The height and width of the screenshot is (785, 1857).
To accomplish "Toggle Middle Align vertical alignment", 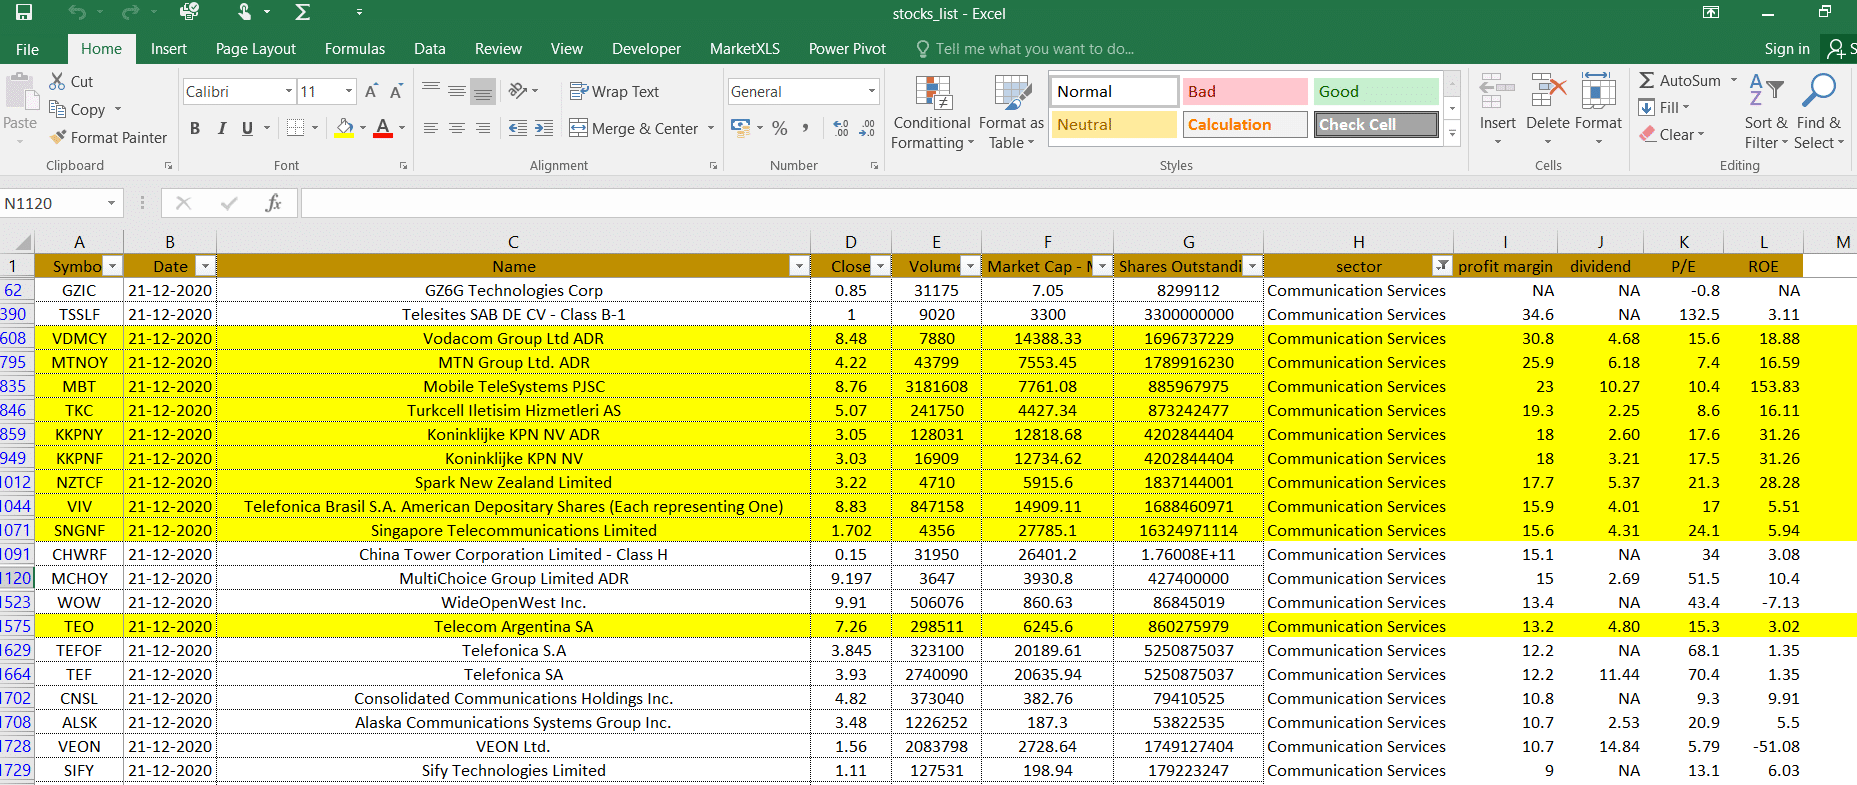I will pyautogui.click(x=457, y=91).
